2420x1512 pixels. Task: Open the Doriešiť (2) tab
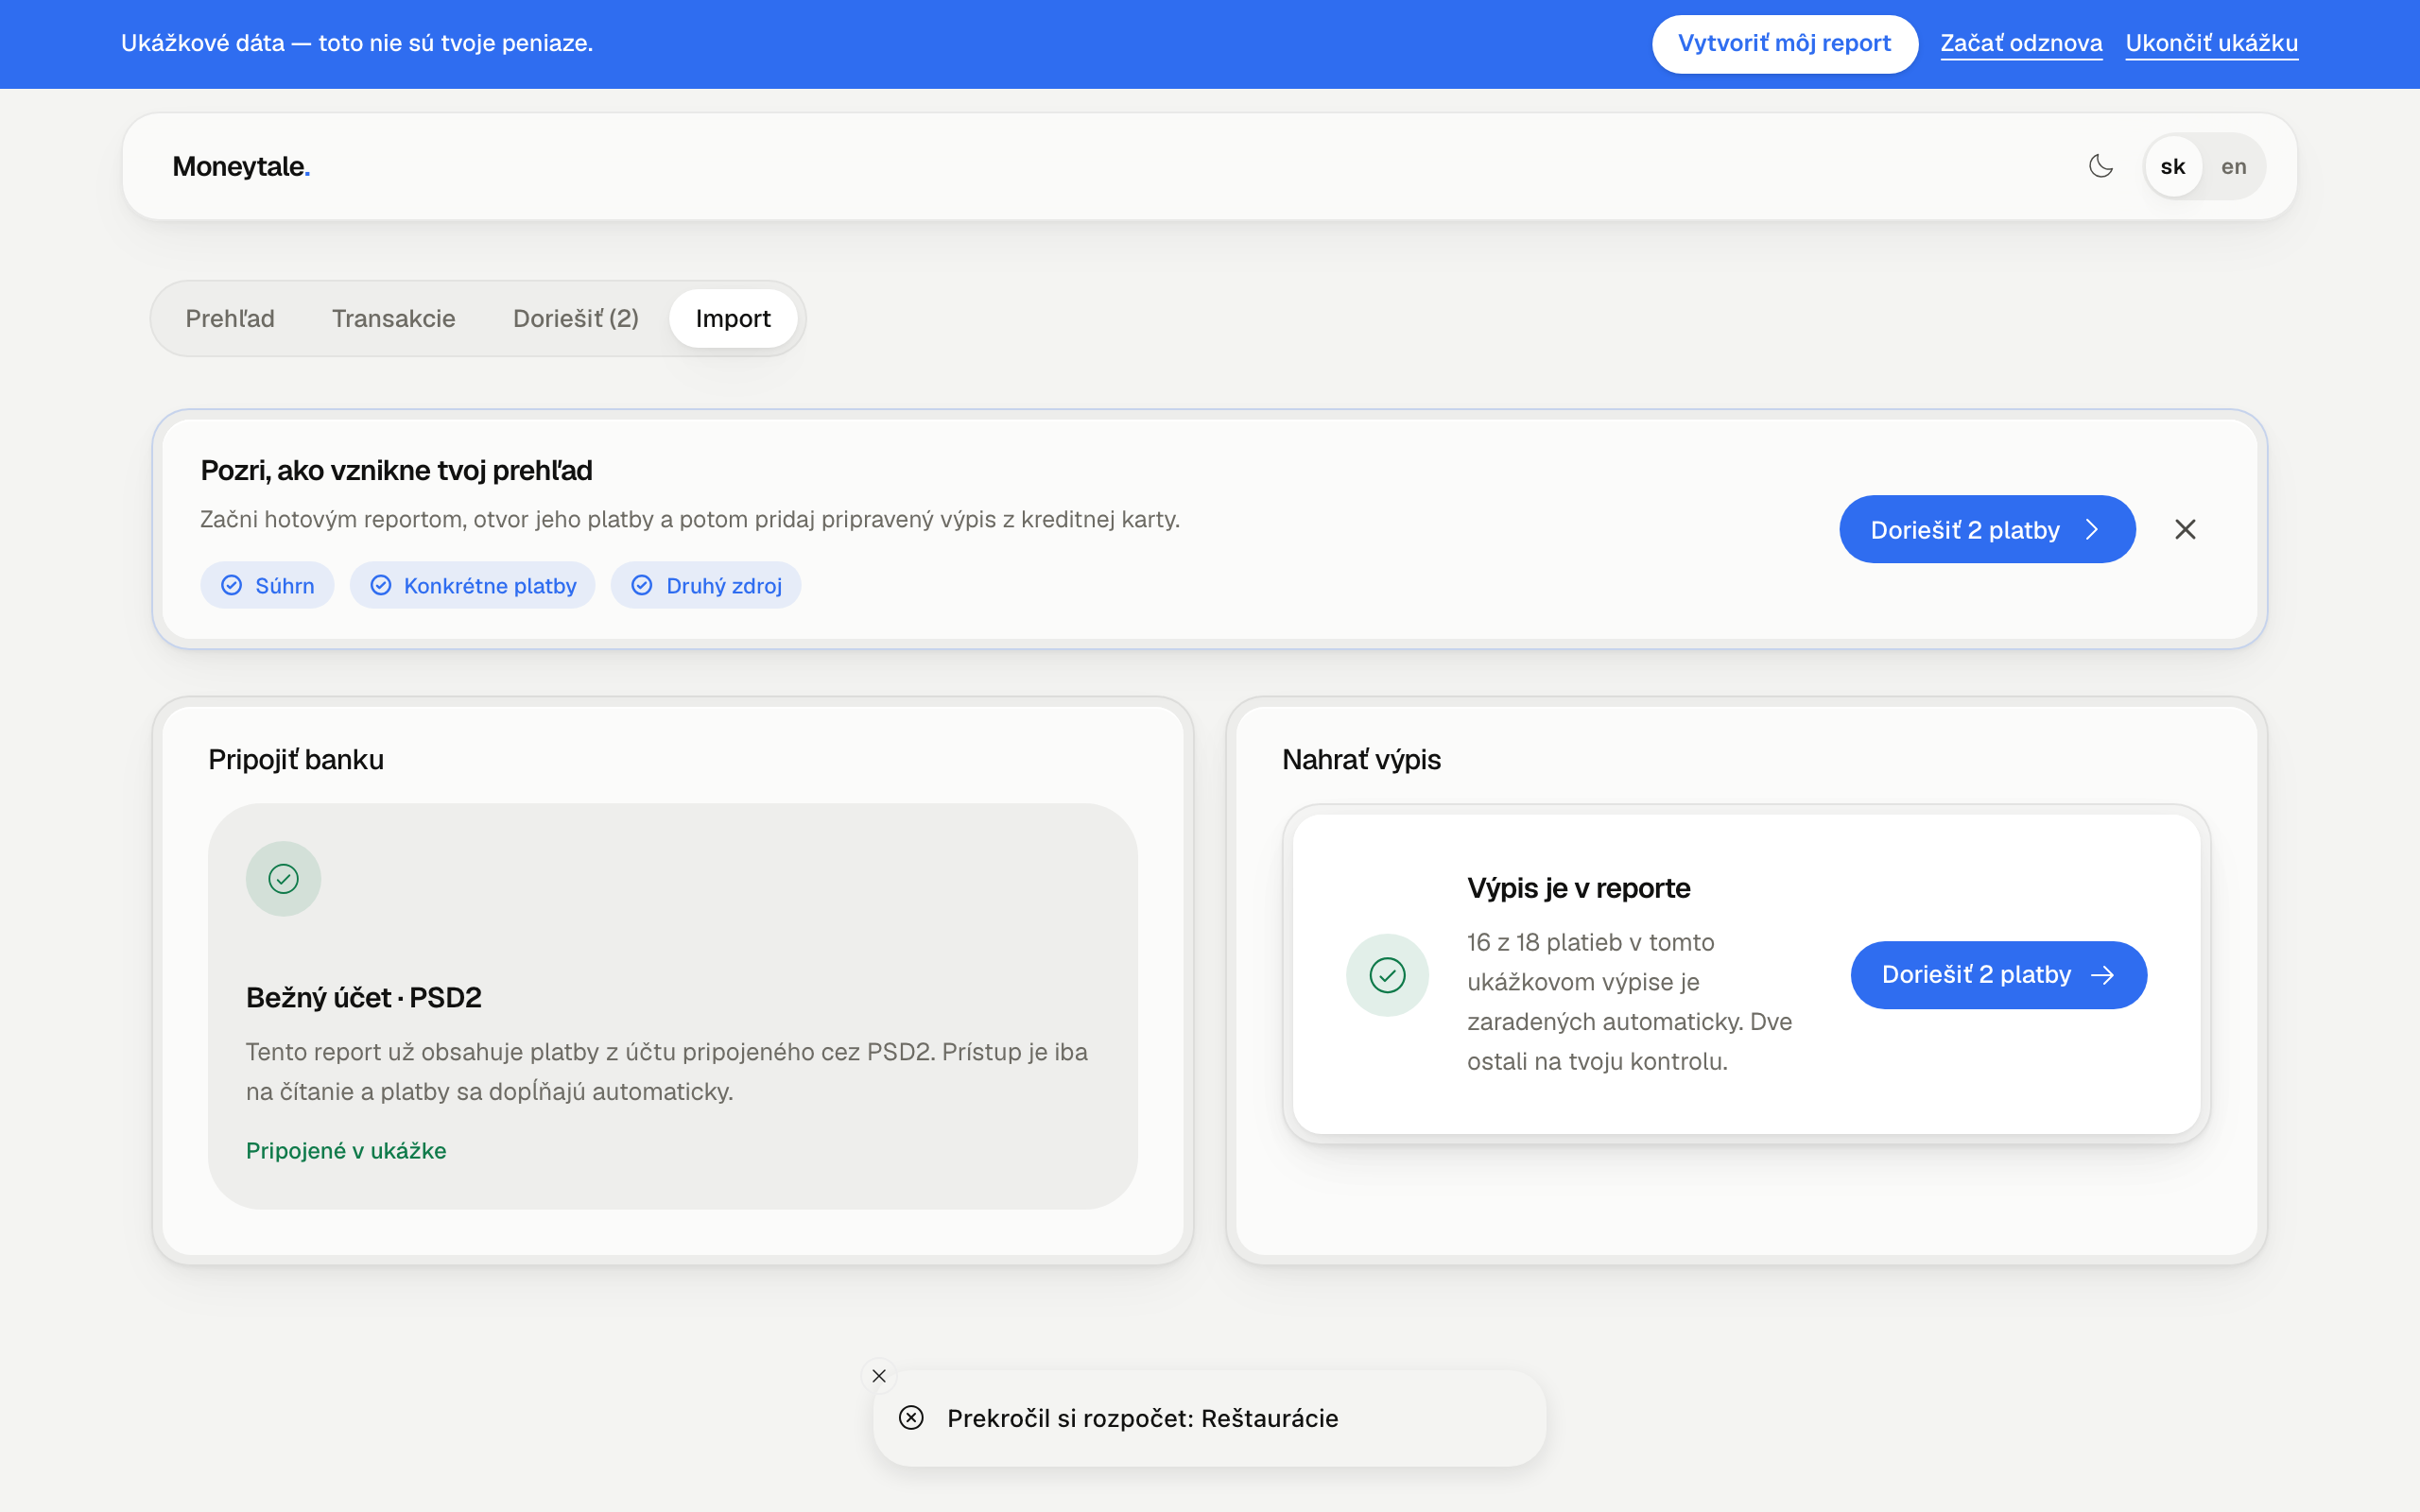pos(576,318)
